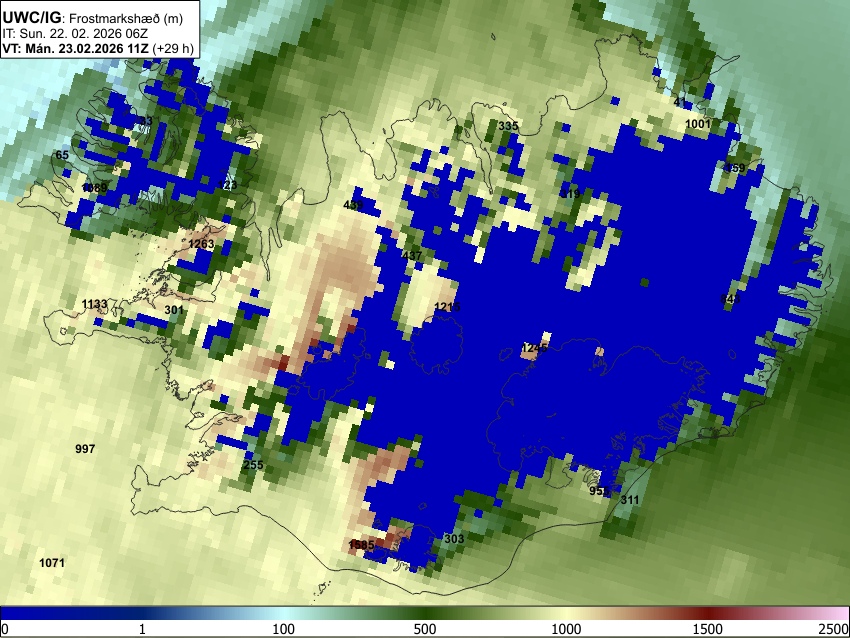Click the 1071 value over the sea
850x638 pixels.
52,563
